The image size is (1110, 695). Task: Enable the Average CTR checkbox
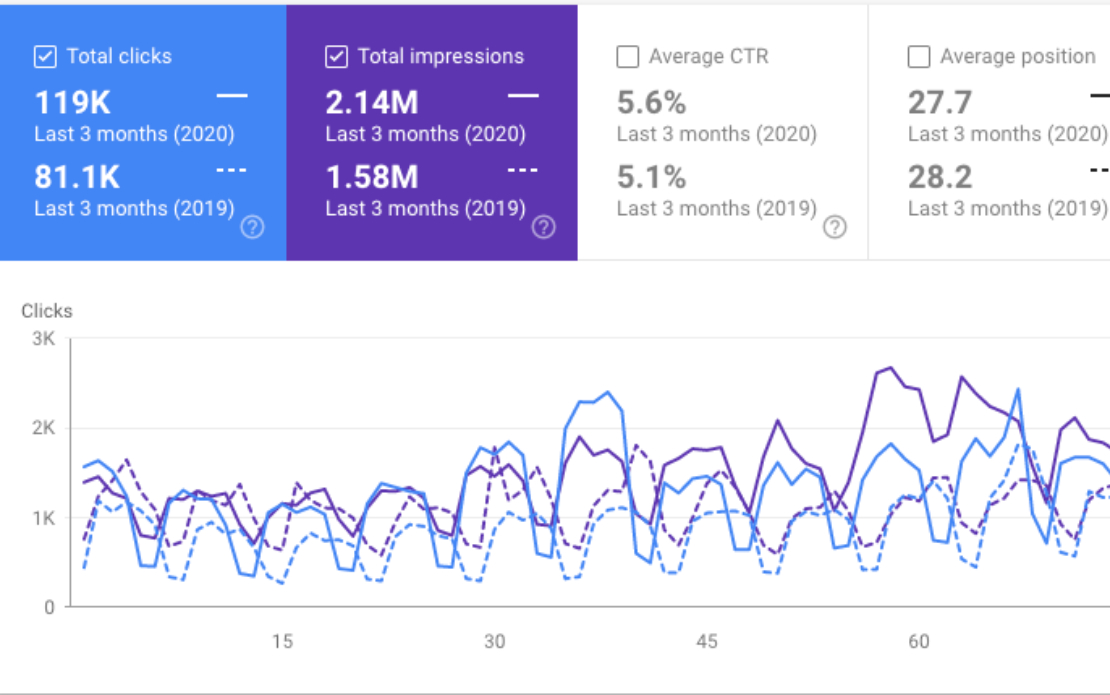pyautogui.click(x=627, y=57)
